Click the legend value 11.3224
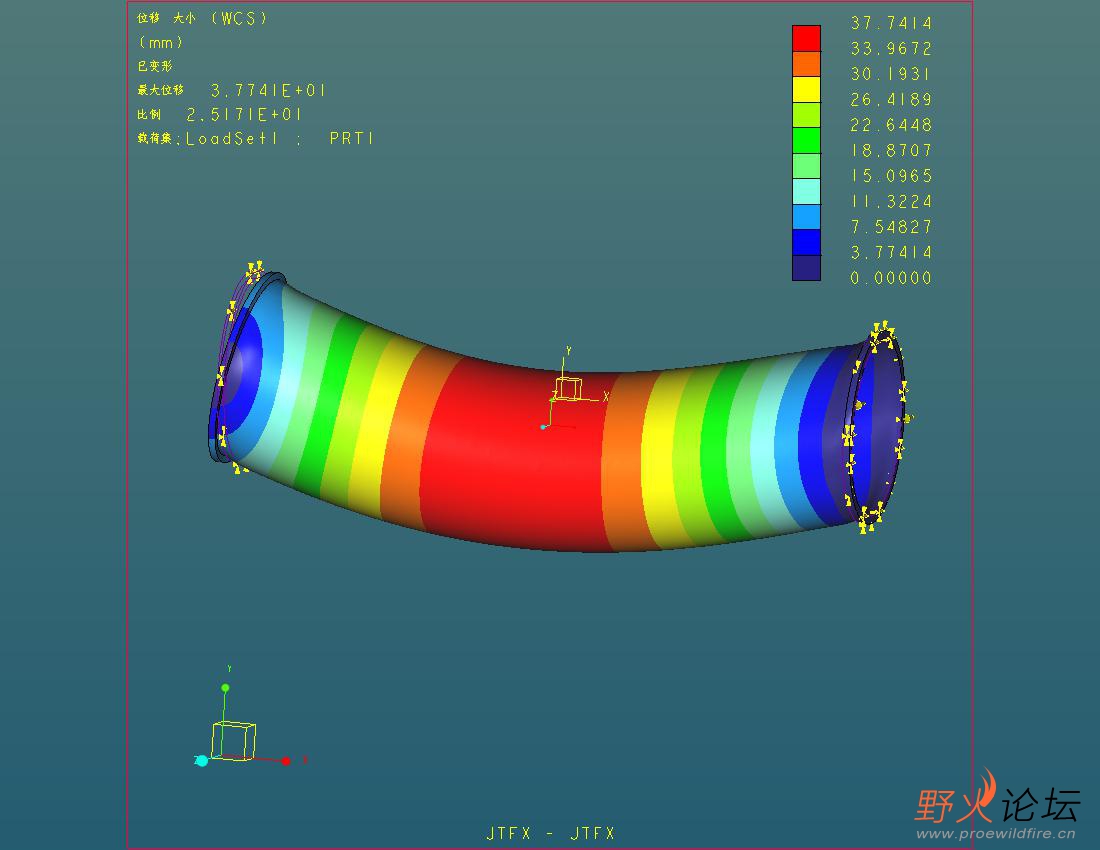 [891, 201]
